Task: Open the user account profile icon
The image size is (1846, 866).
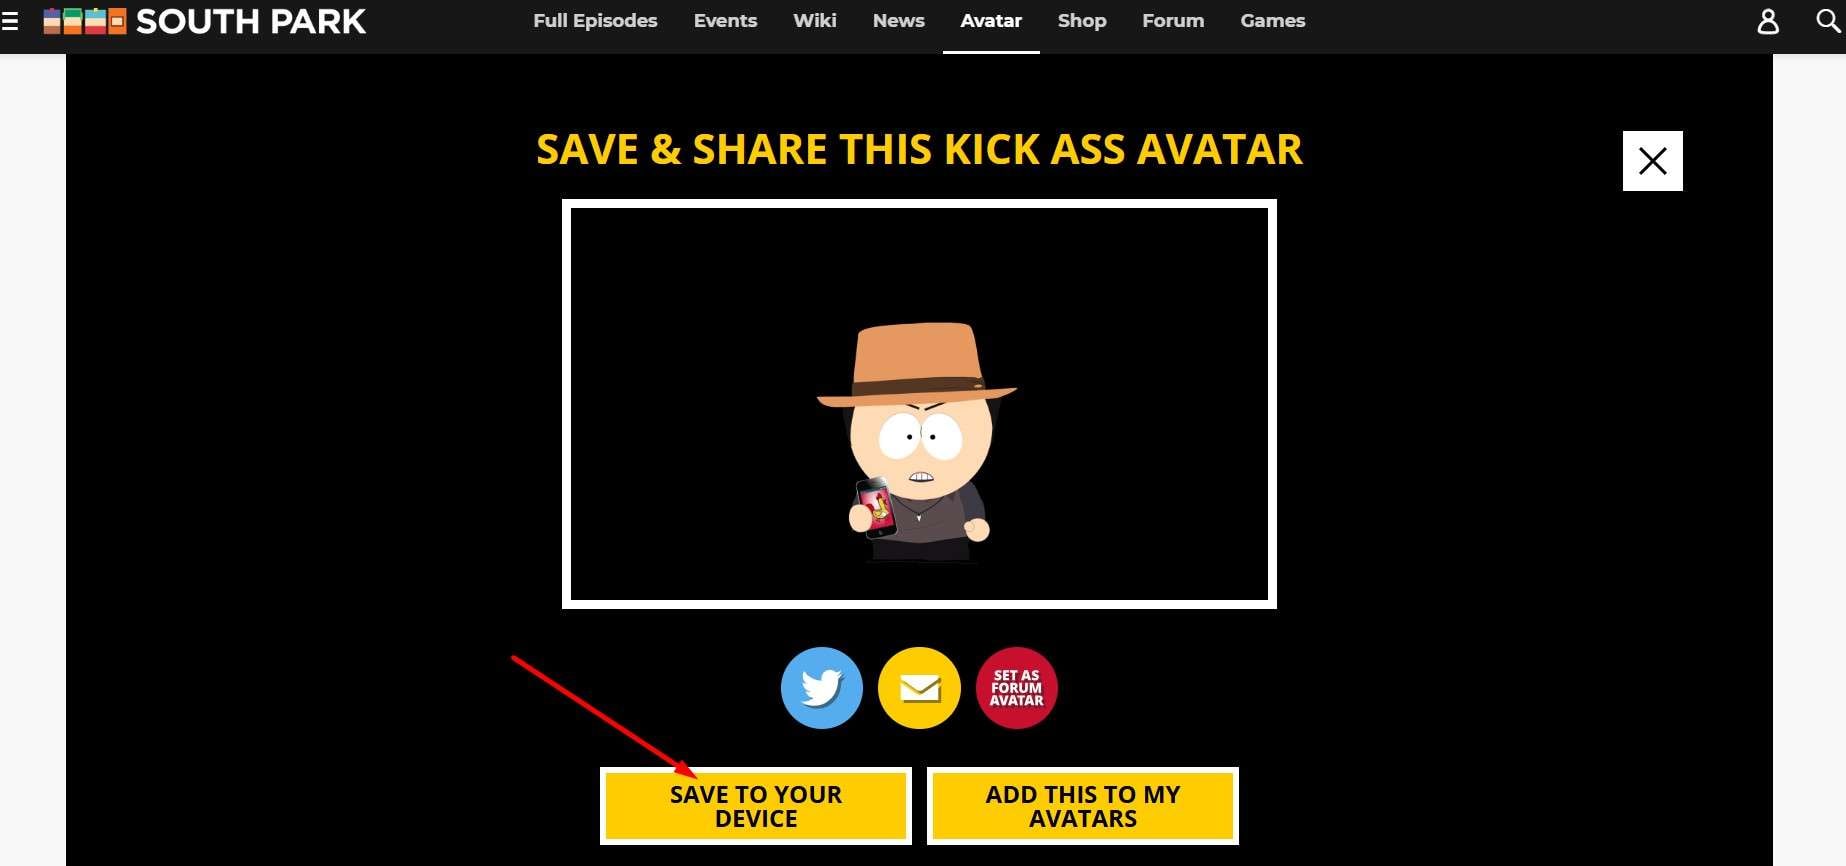Action: 1768,21
